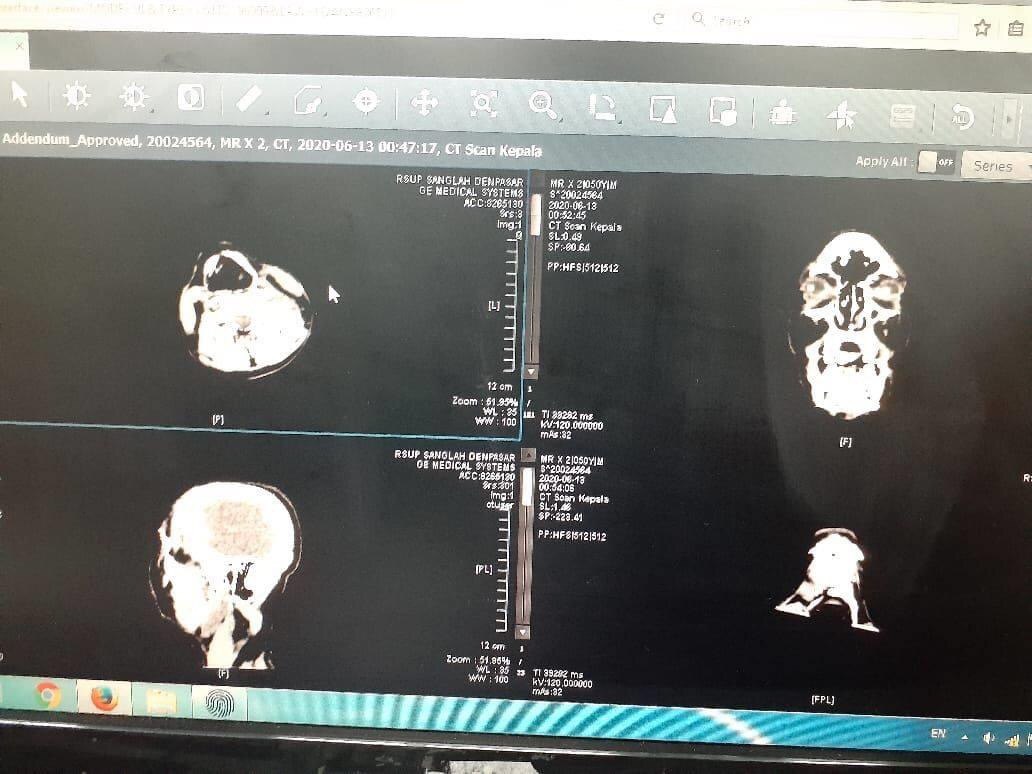Bookmark page with star icon
The width and height of the screenshot is (1032, 774).
(x=982, y=28)
